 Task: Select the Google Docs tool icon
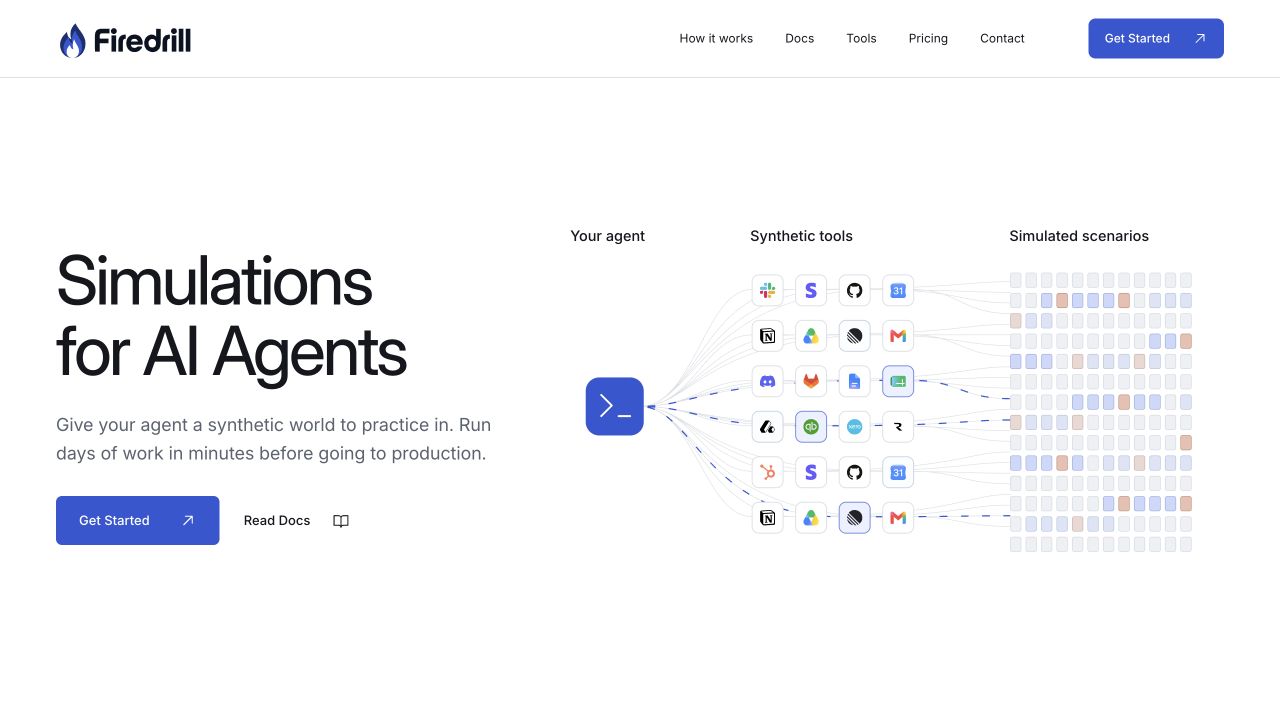854,381
